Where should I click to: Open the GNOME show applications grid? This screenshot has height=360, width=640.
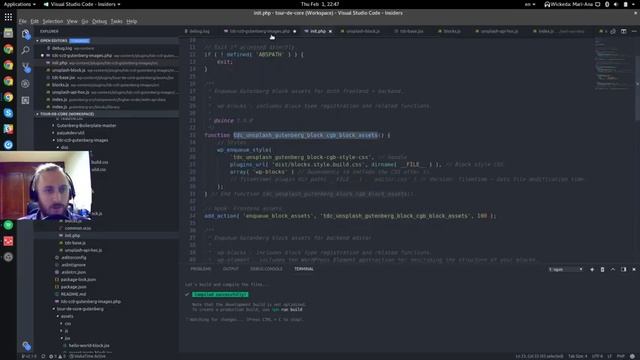click(8, 17)
